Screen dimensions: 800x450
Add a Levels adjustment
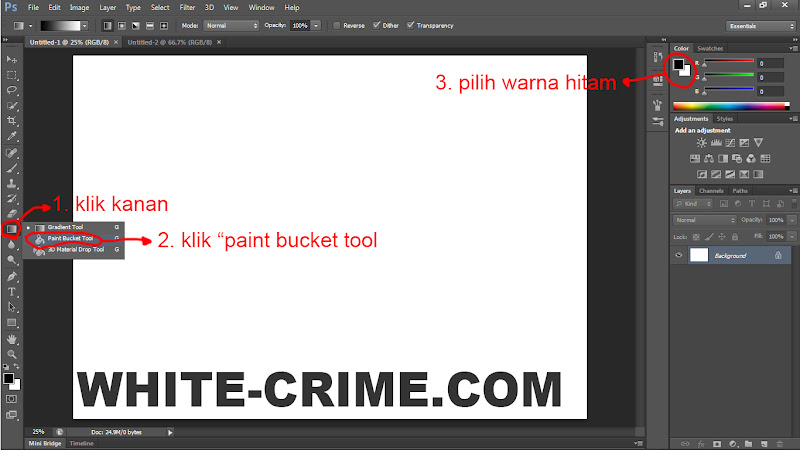(x=716, y=143)
